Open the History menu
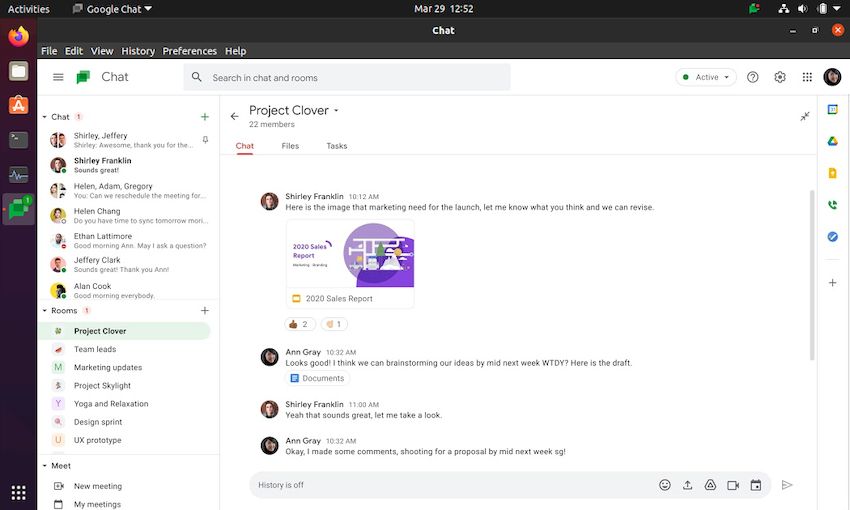This screenshot has width=850, height=510. click(138, 51)
